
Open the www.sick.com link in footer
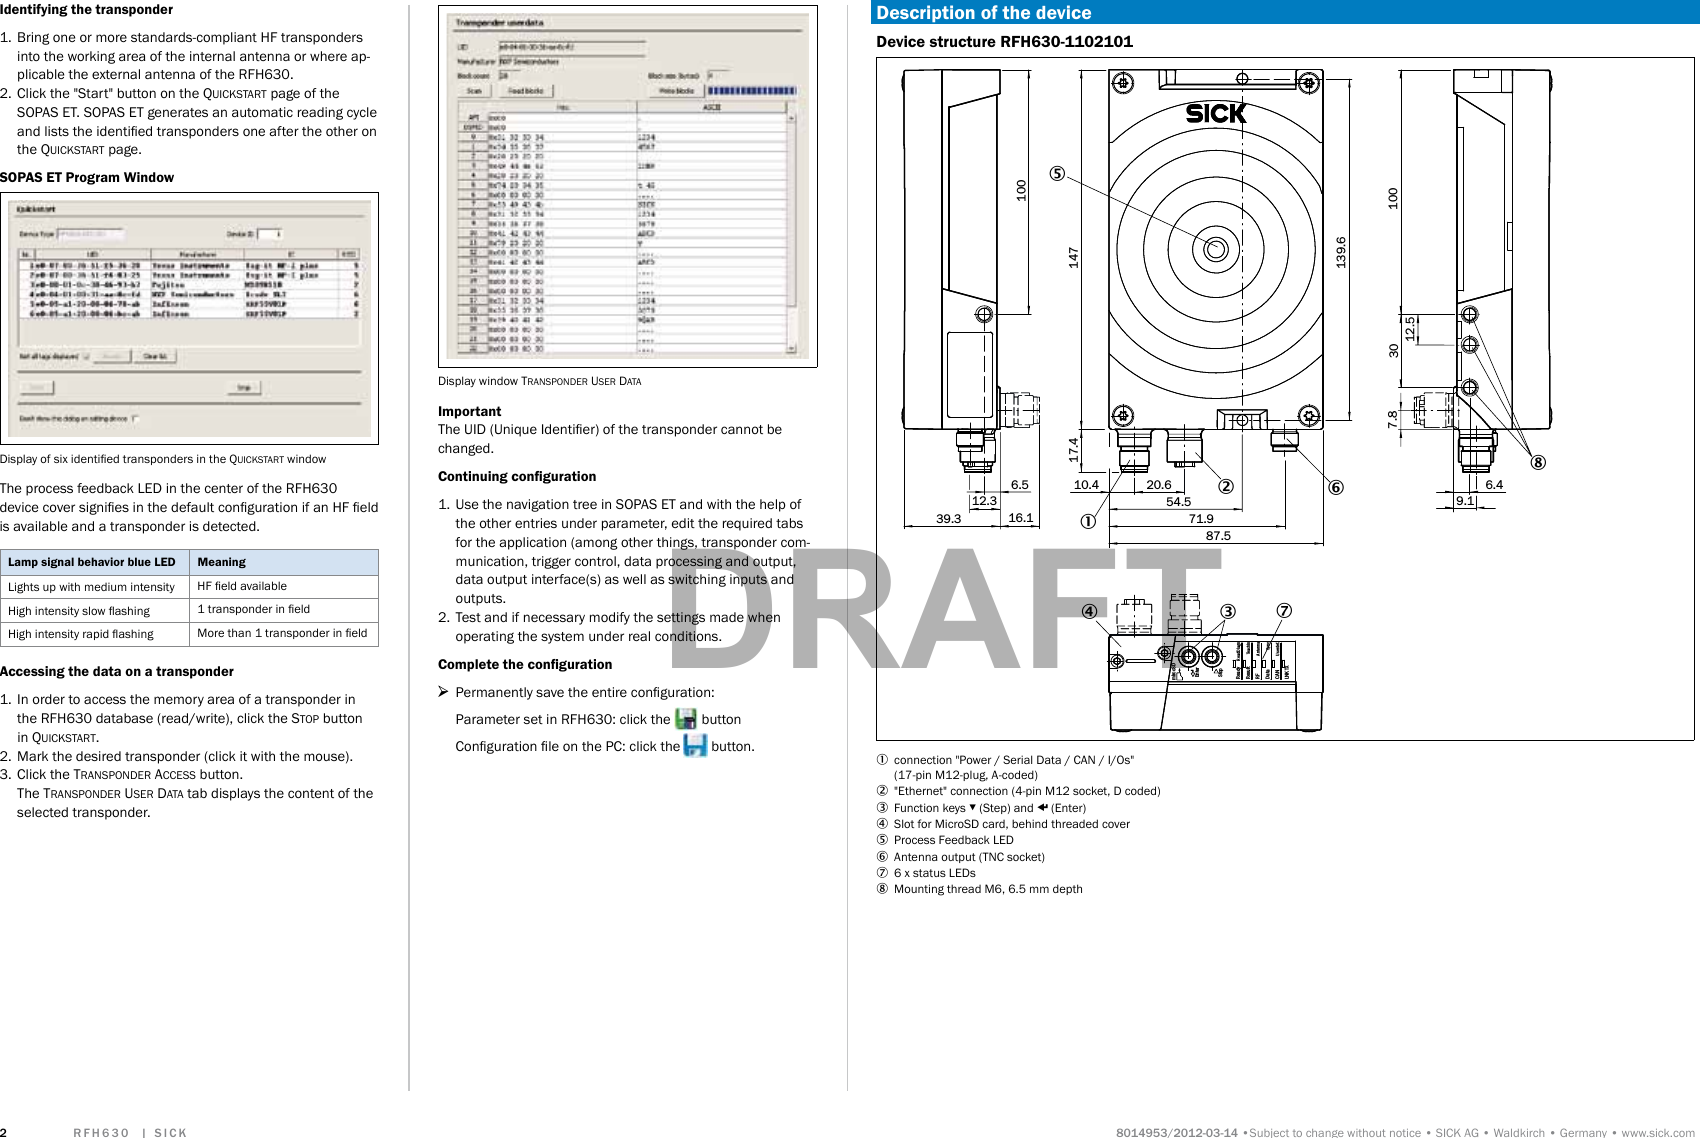coord(1658,1132)
